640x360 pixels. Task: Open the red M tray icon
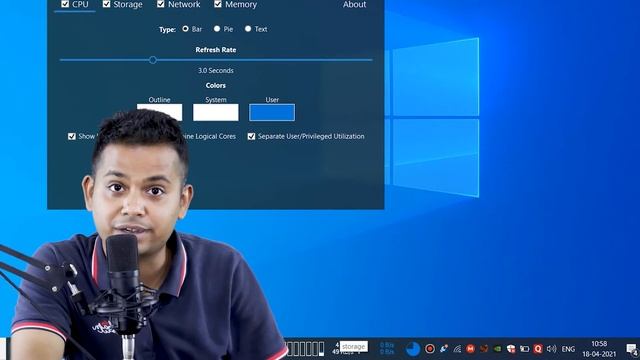coord(470,349)
